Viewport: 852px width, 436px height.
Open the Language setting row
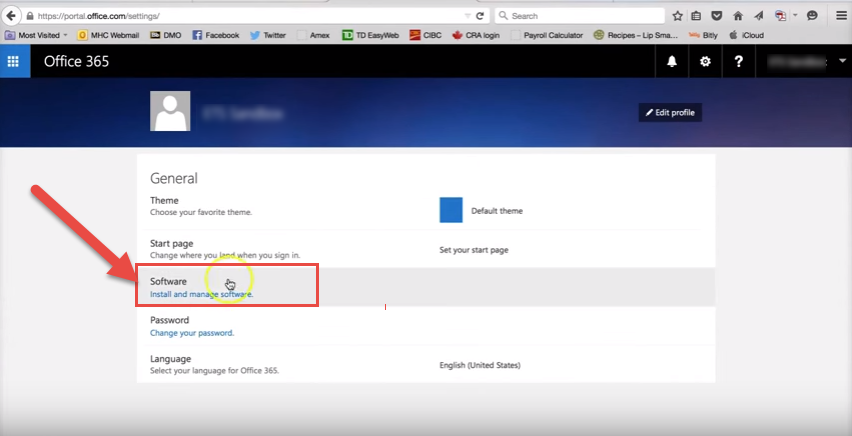click(x=426, y=364)
